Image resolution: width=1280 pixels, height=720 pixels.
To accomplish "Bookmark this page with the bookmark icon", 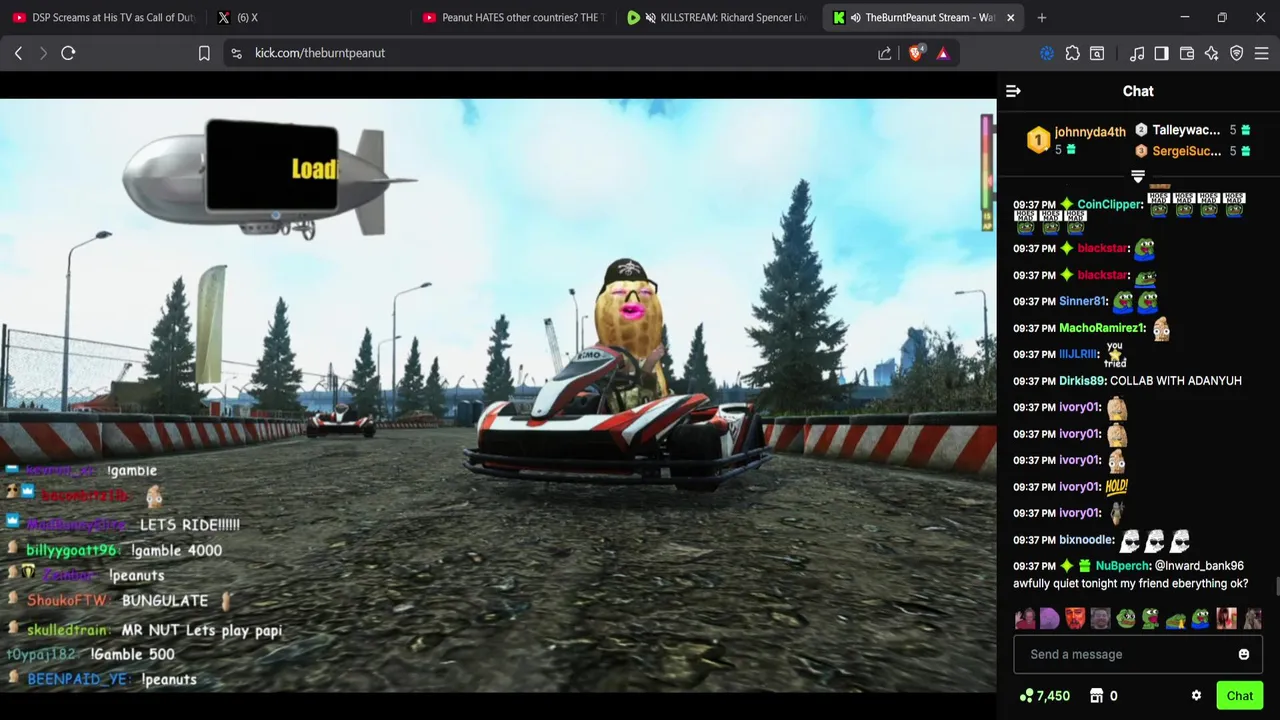I will pos(204,53).
